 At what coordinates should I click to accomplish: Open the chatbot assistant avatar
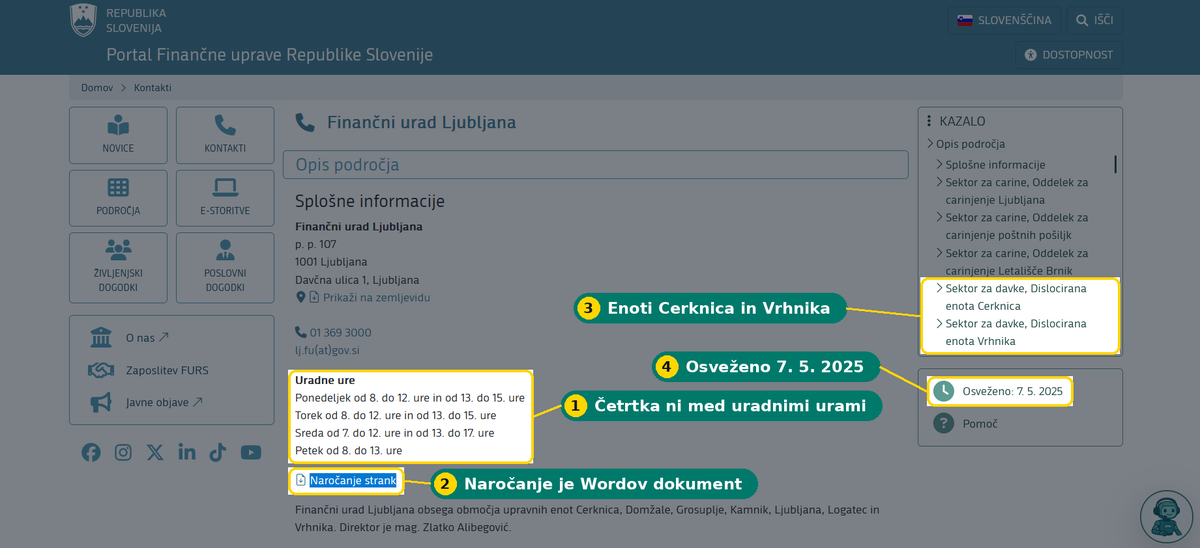coord(1167,516)
